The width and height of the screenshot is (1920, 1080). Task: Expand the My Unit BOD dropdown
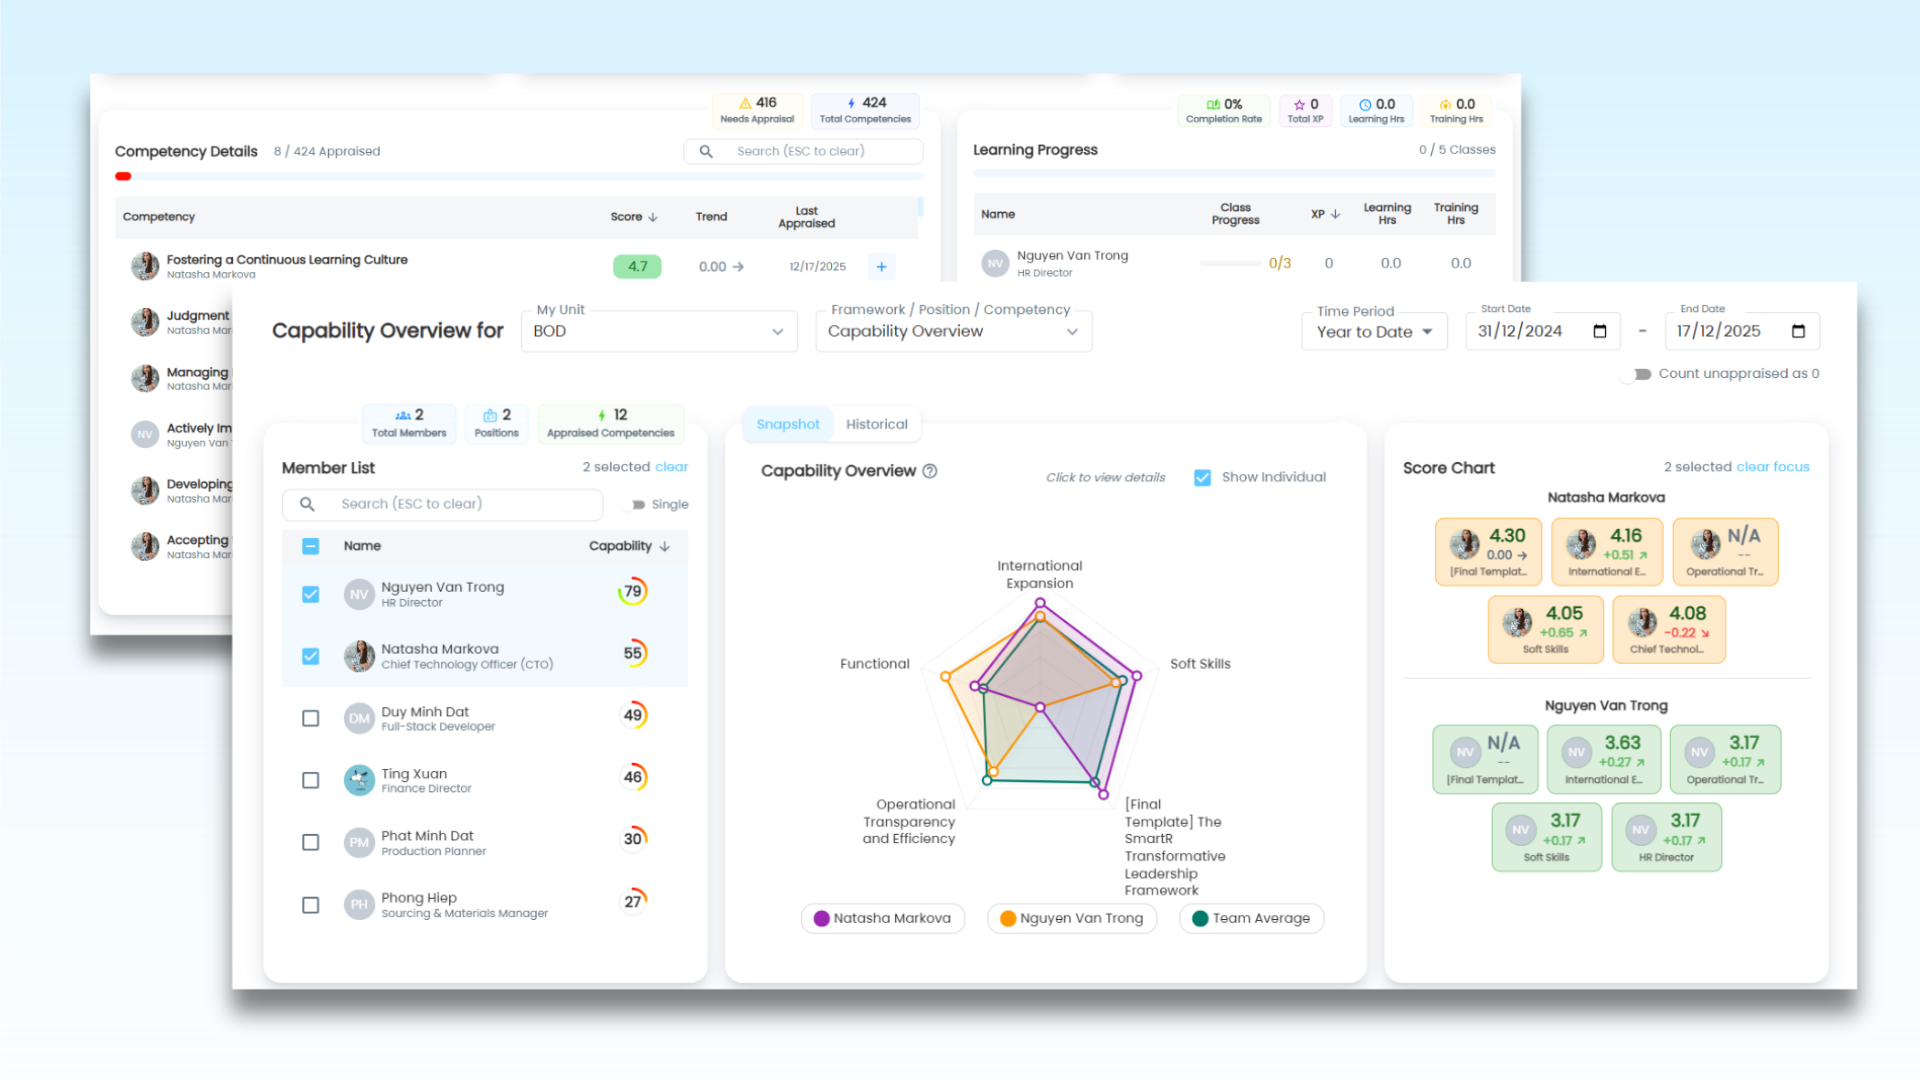click(659, 332)
